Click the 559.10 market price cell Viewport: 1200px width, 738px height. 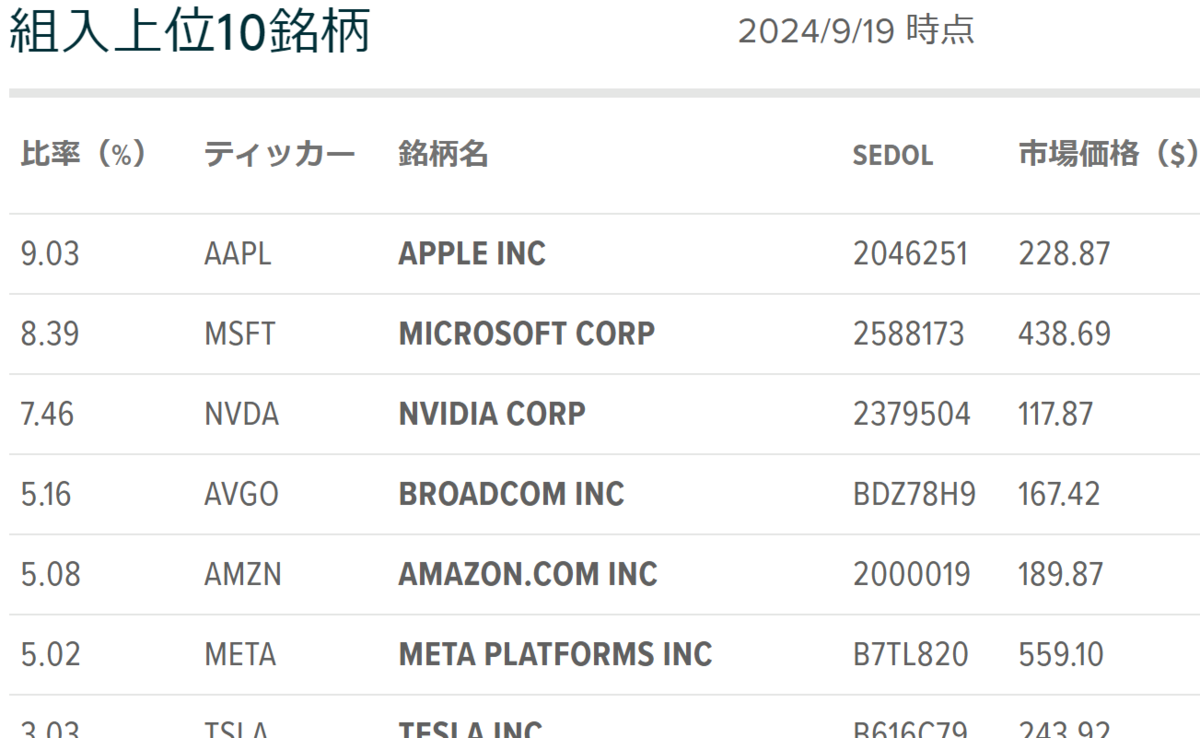click(x=1061, y=654)
